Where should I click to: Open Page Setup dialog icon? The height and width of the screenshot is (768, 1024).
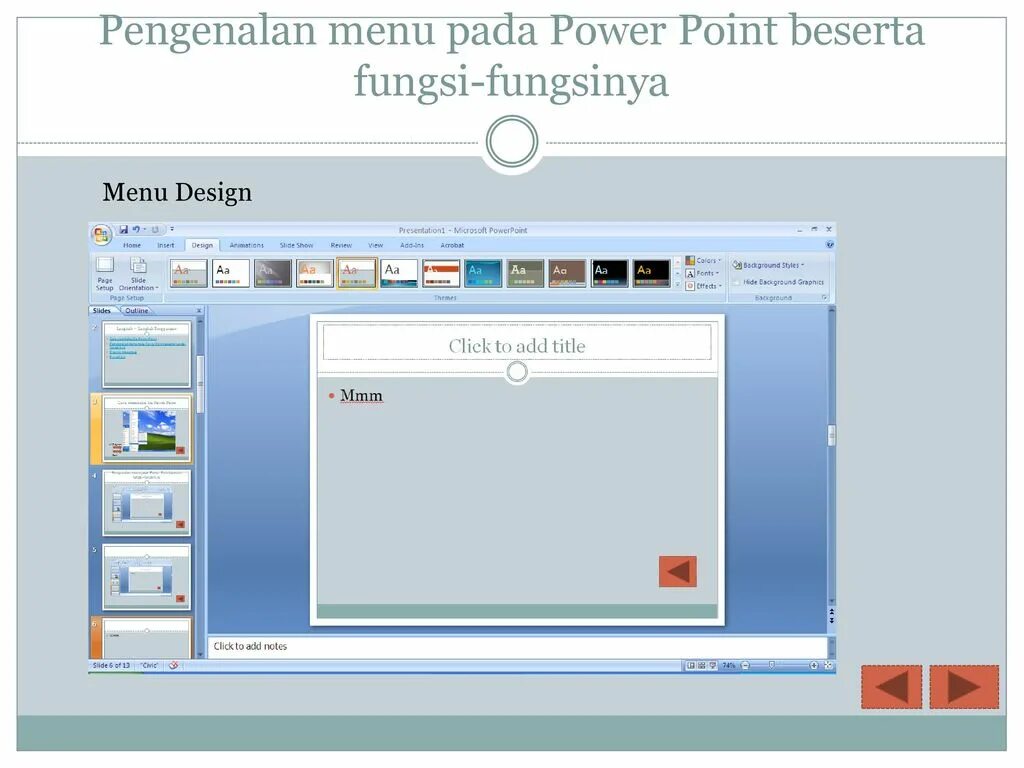click(104, 273)
